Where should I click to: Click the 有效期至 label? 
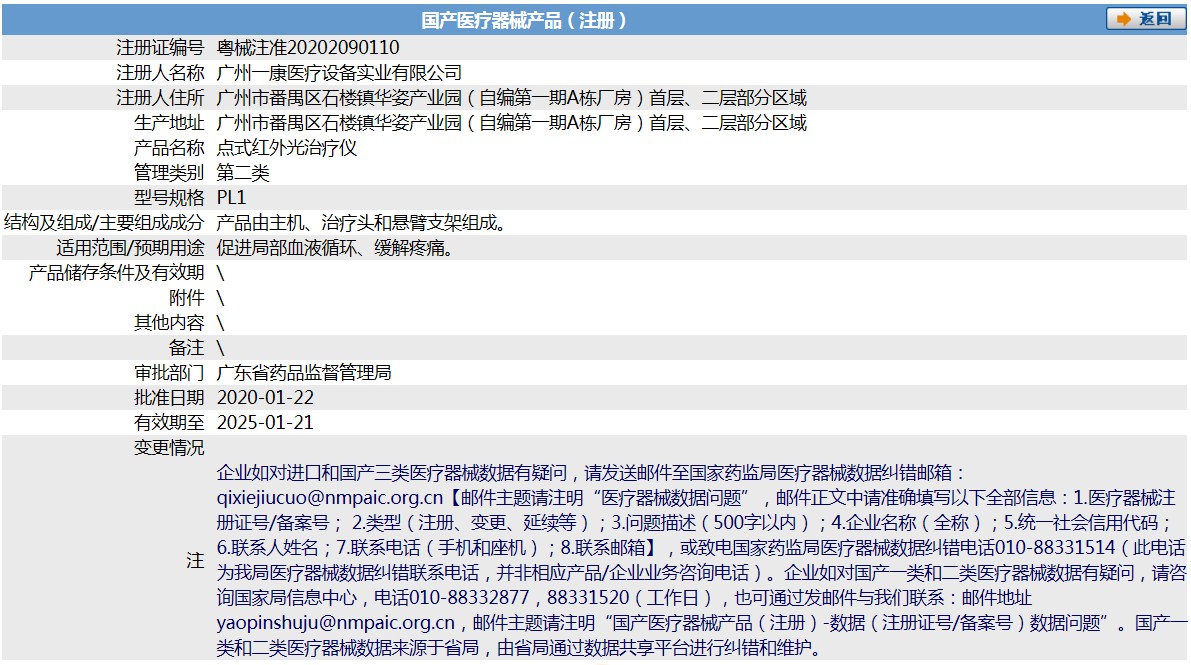169,423
